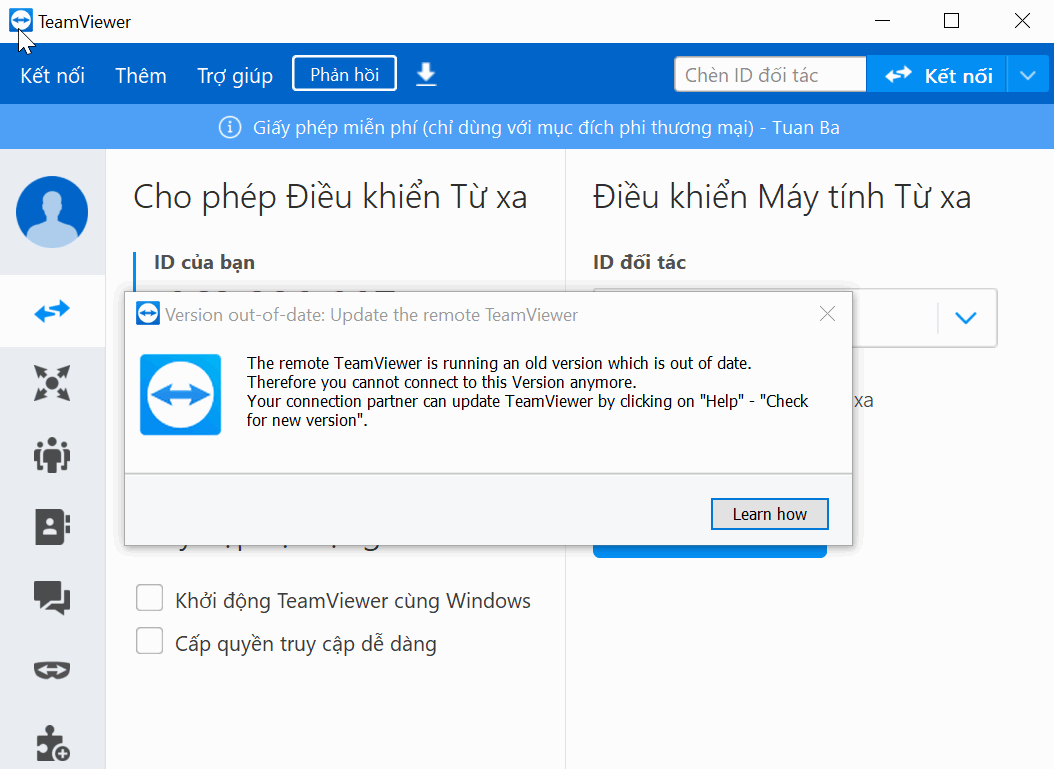This screenshot has width=1054, height=769.
Task: Click the ID của bạn label
Action: [204, 262]
